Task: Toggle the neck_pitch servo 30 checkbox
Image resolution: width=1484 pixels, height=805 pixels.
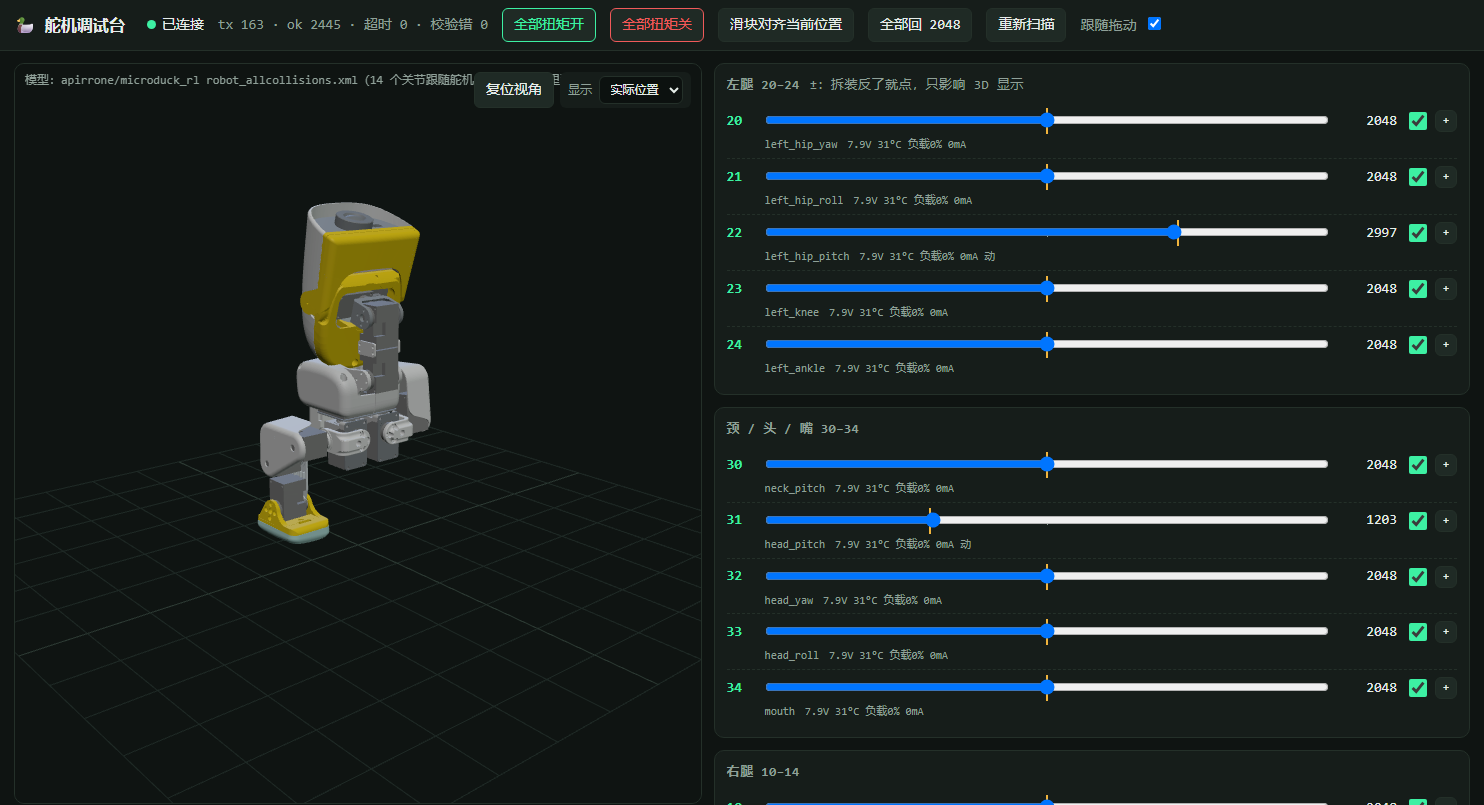Action: (x=1417, y=465)
